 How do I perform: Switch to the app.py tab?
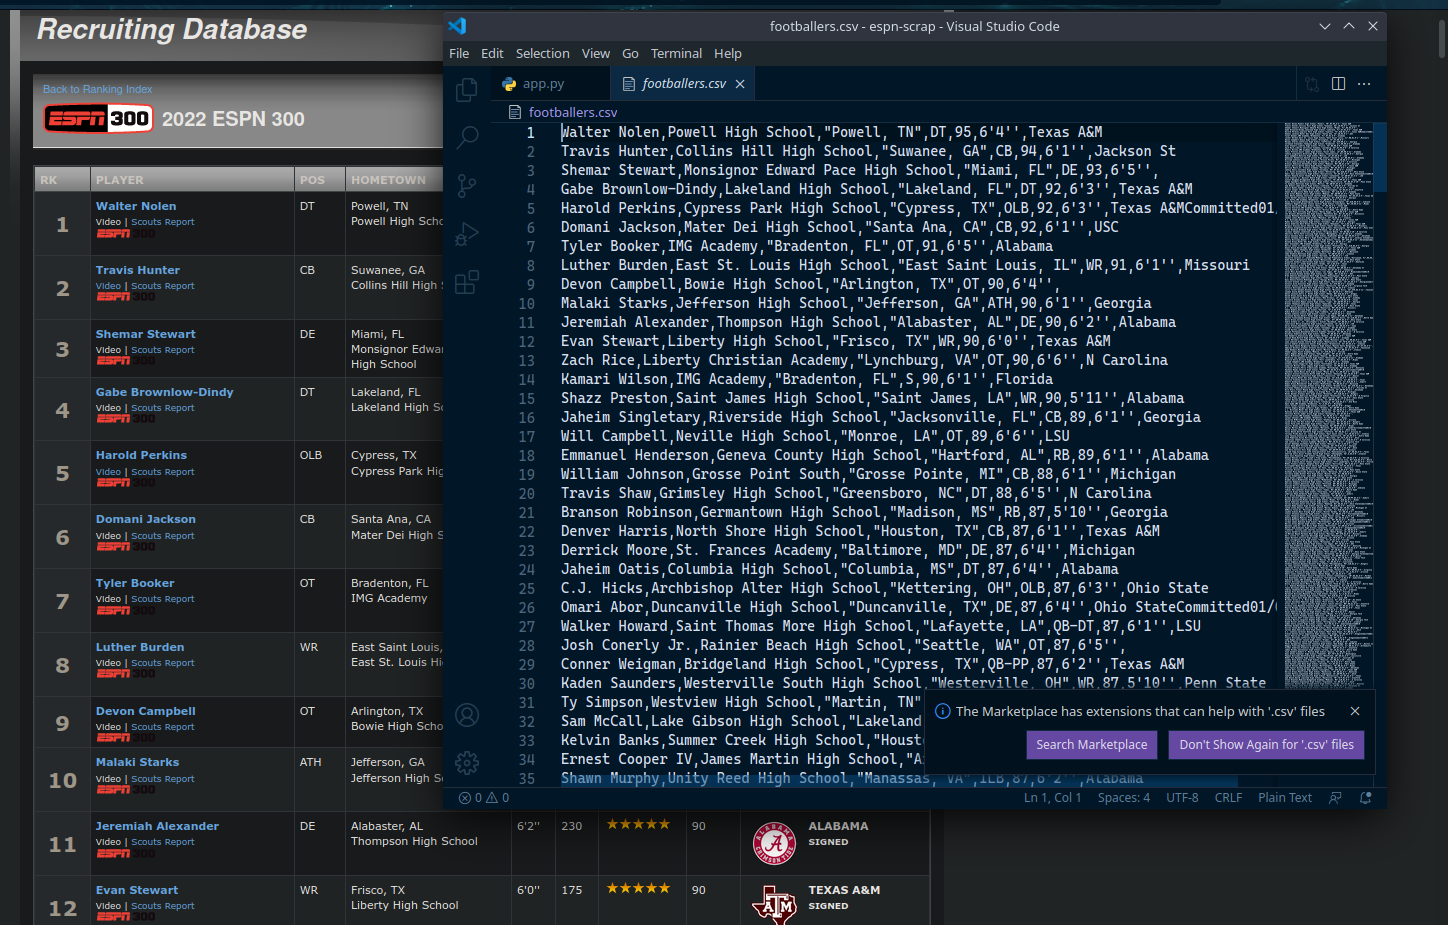coord(534,84)
